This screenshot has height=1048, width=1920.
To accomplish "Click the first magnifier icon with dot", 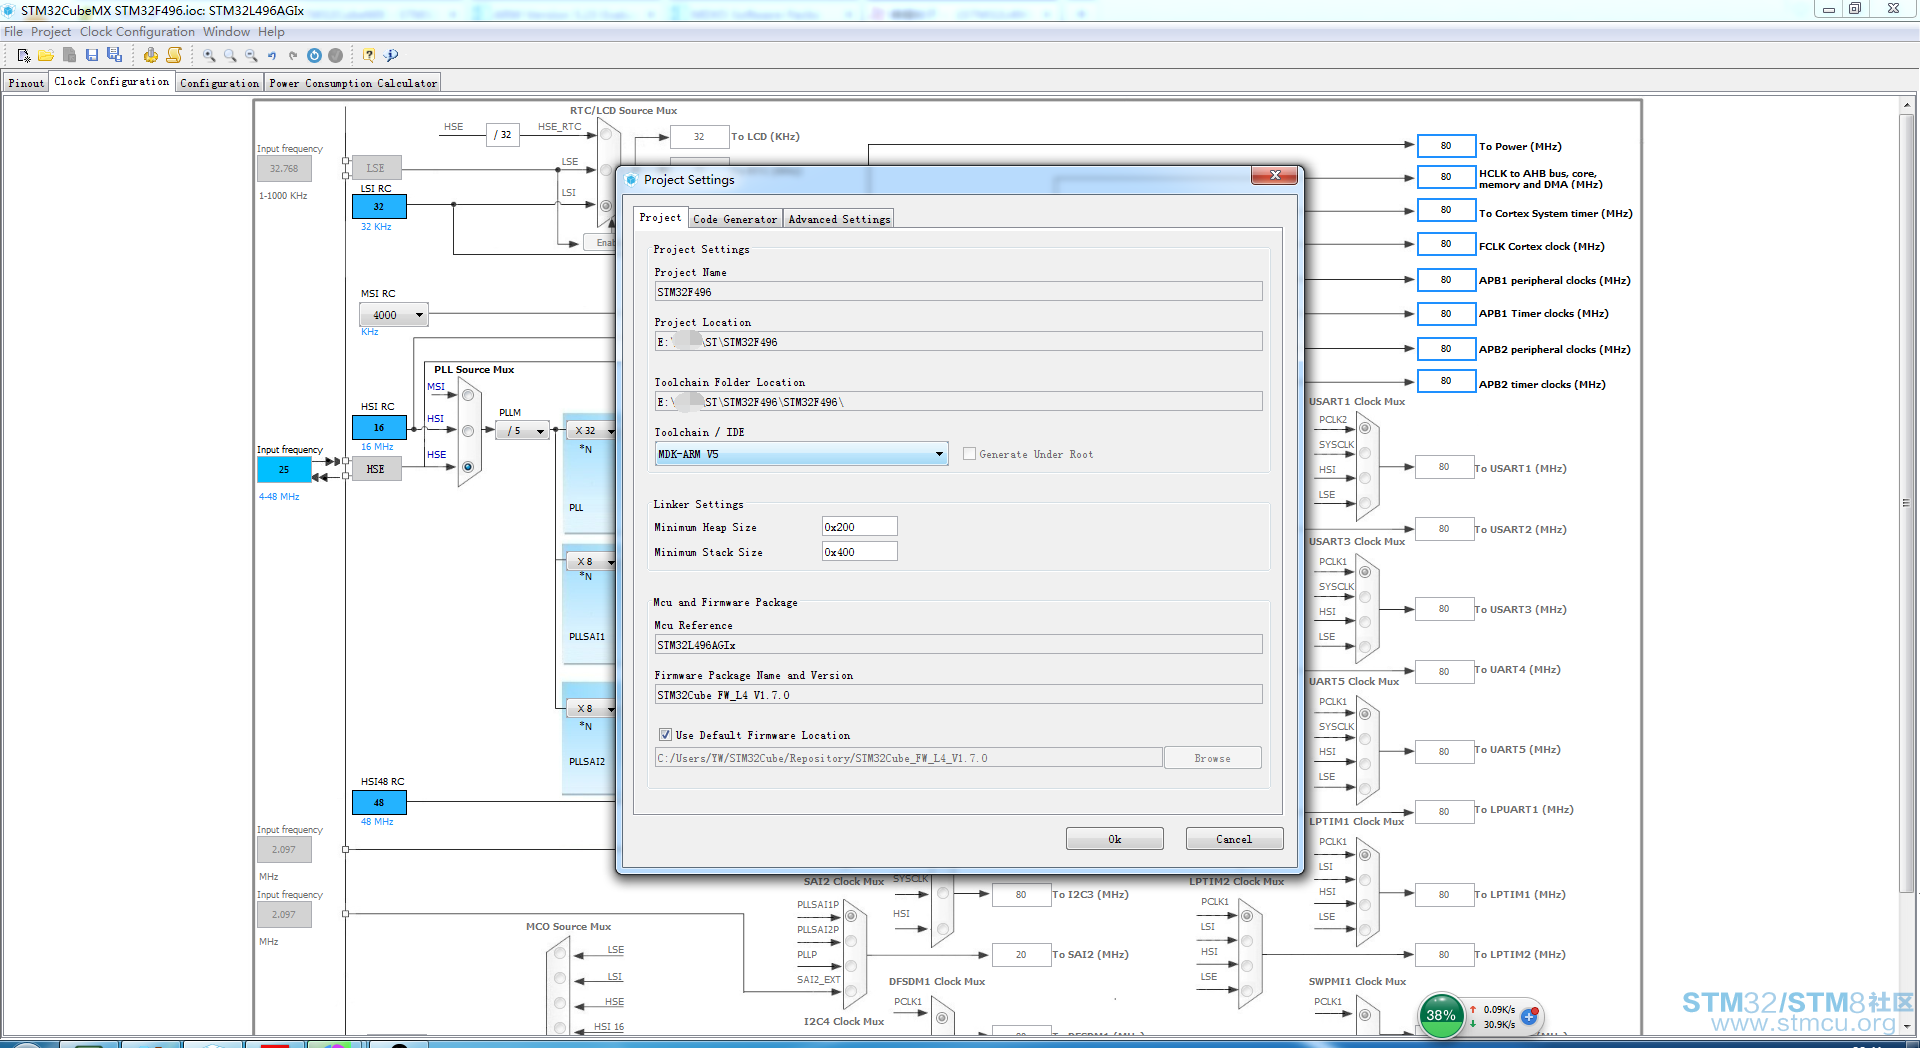I will [x=209, y=56].
